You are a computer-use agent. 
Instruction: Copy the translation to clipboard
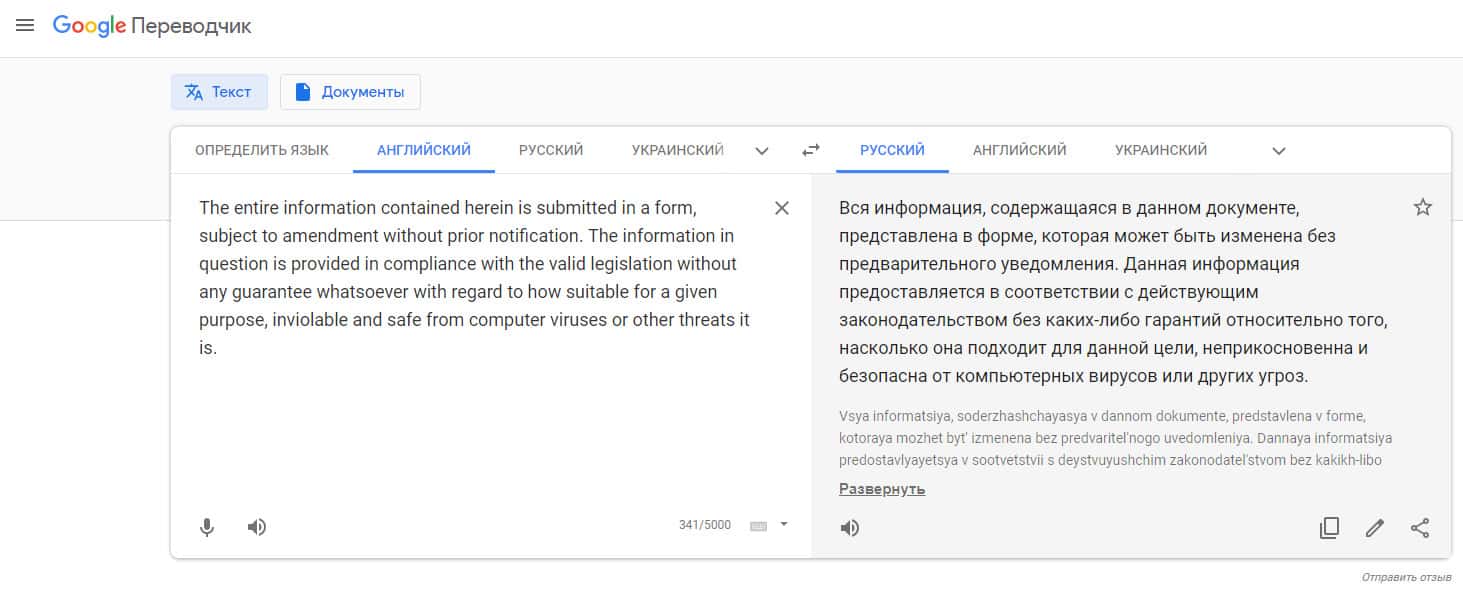(x=1329, y=528)
